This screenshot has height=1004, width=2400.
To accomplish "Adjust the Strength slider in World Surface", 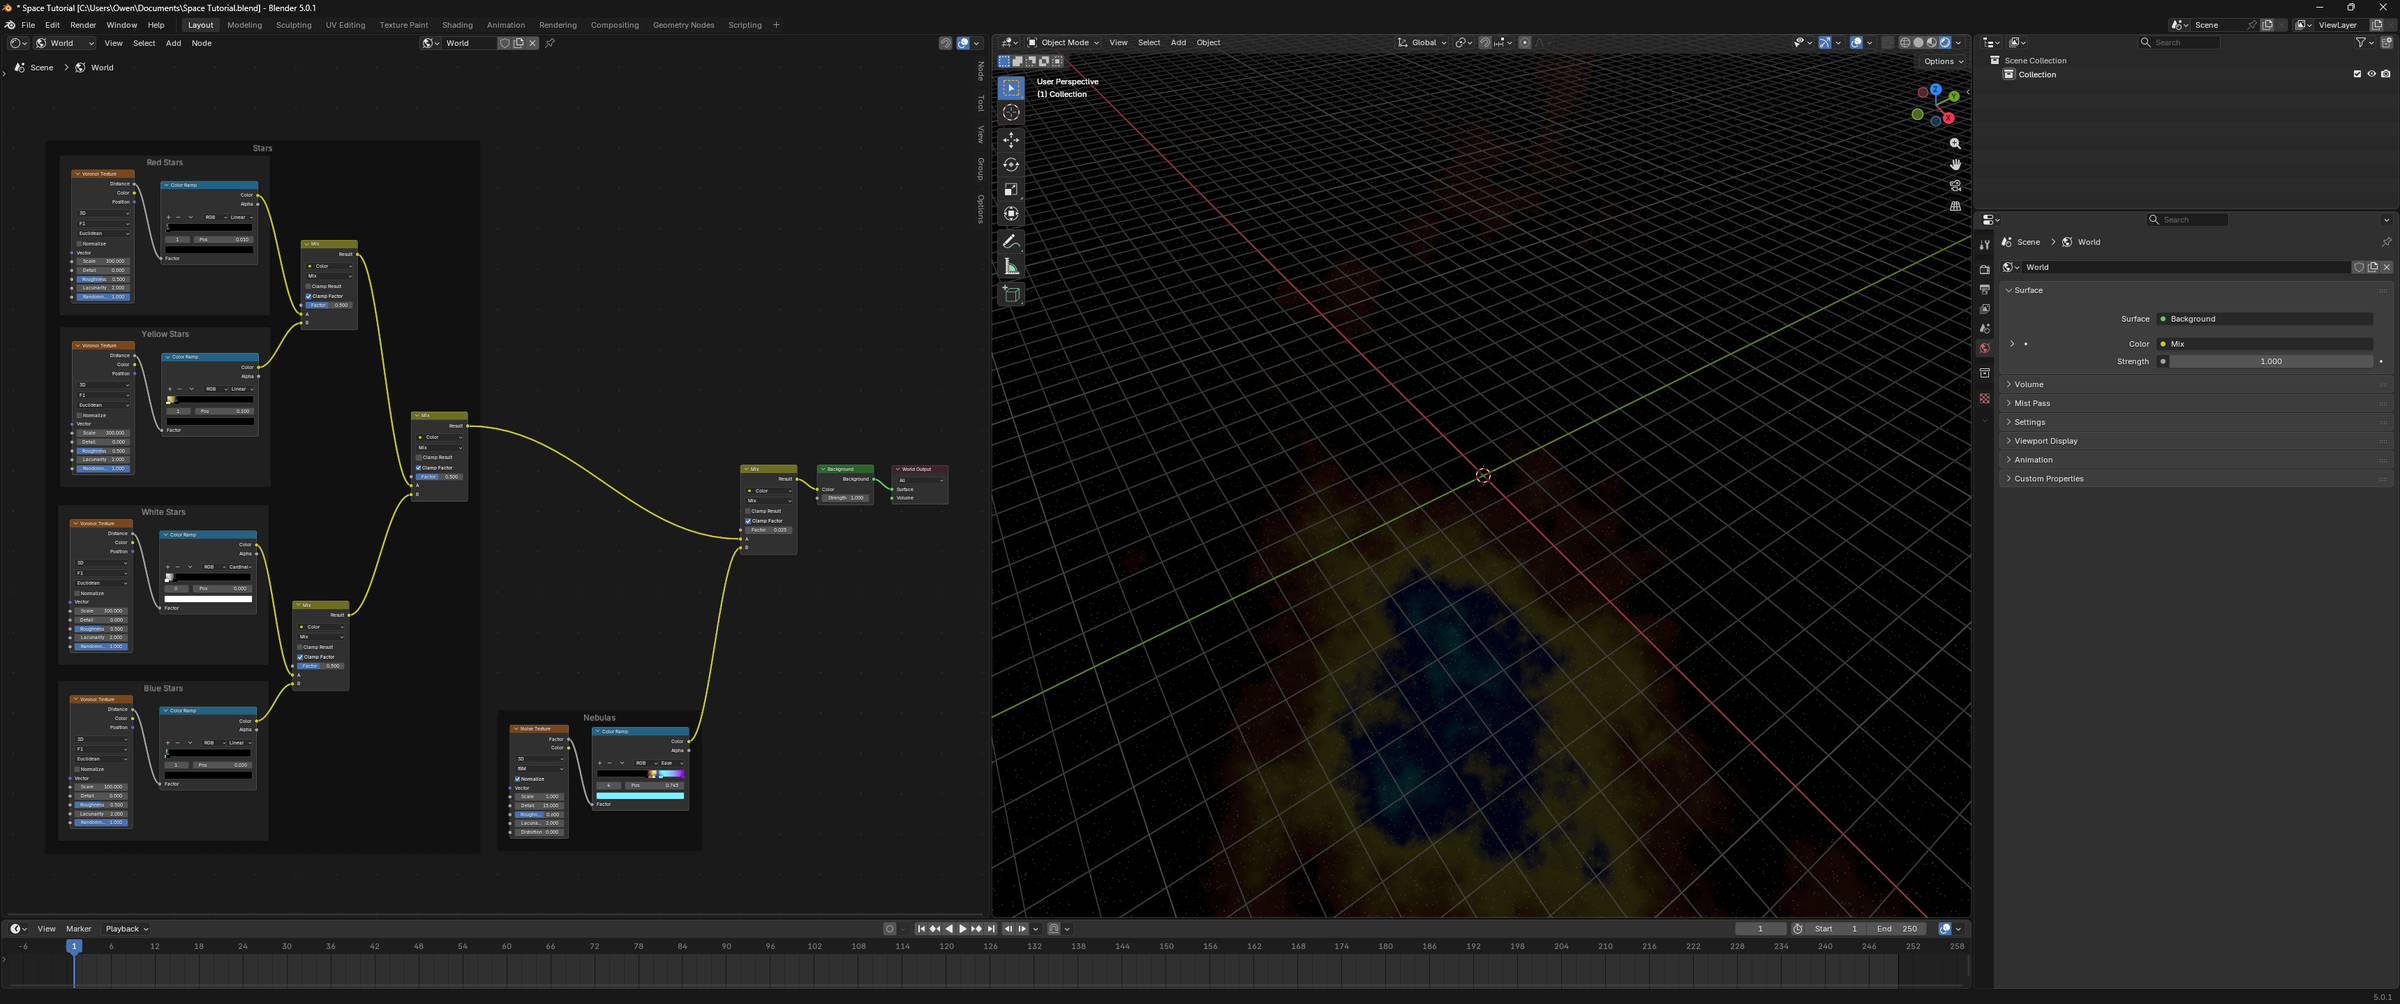I will click(x=2270, y=362).
